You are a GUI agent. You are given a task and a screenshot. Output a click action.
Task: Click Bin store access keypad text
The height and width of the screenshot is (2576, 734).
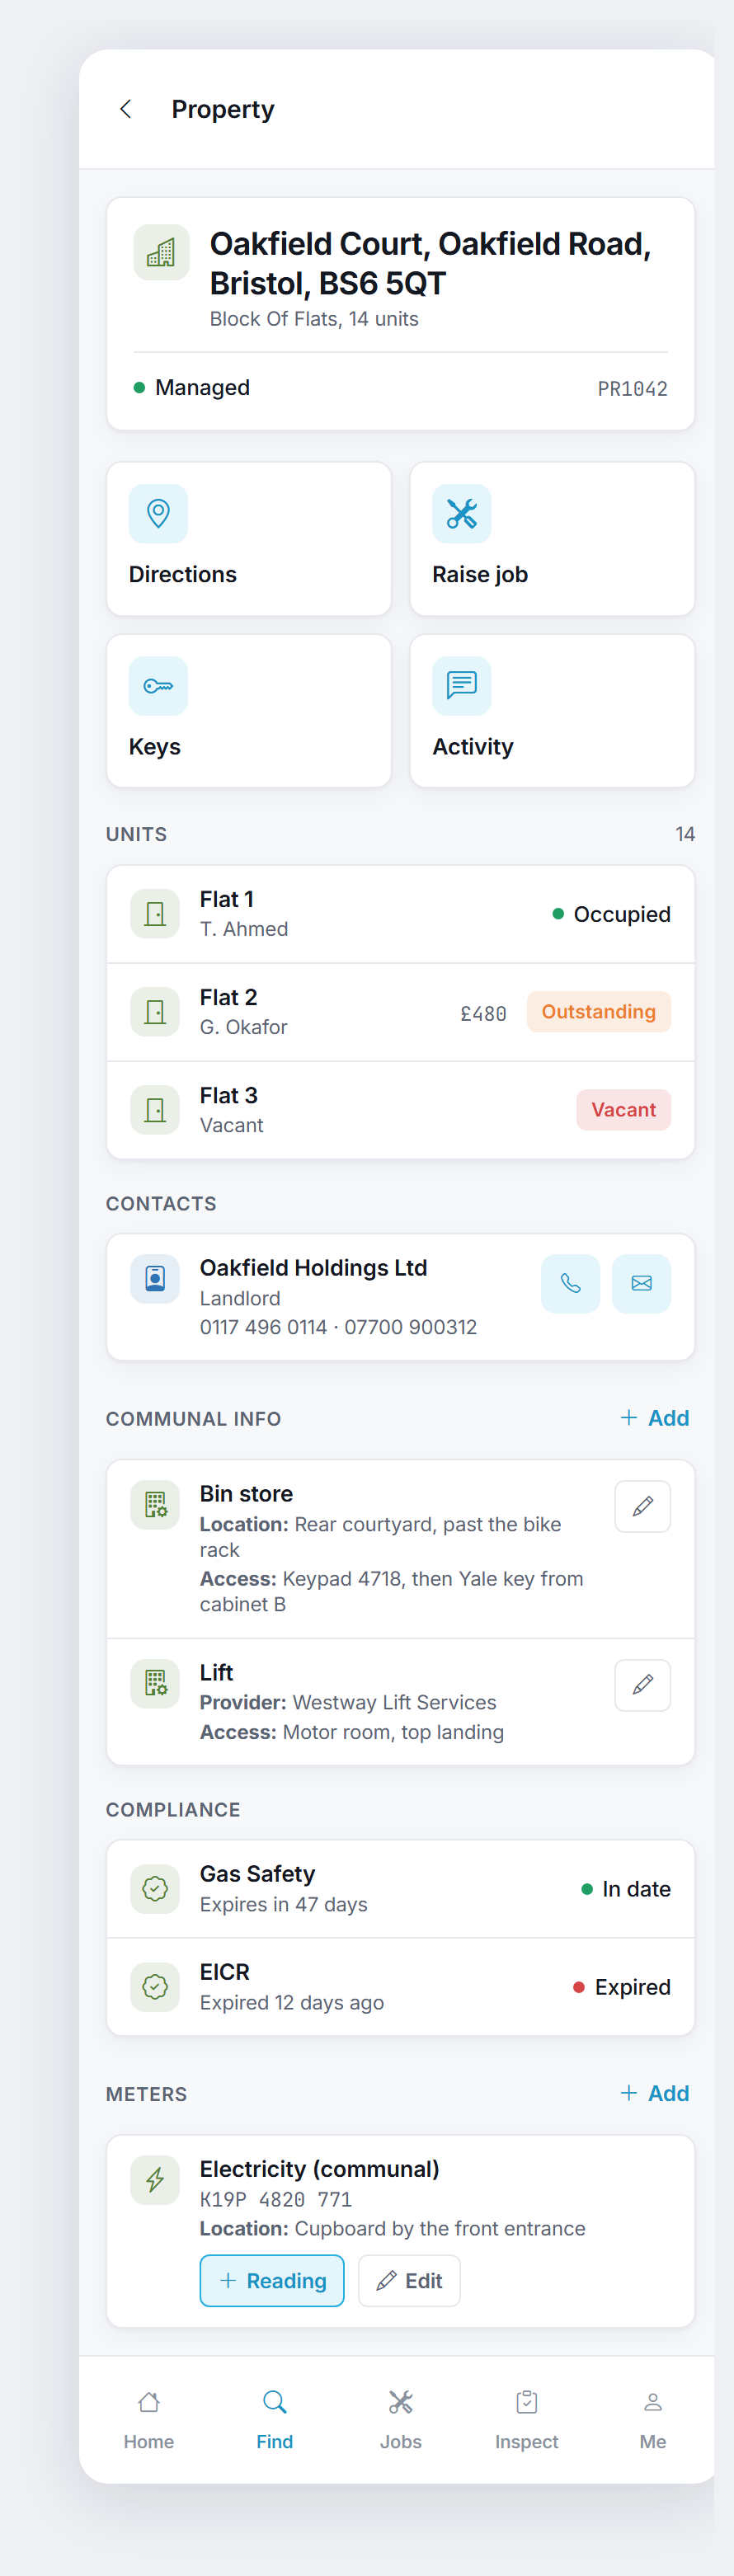[x=392, y=1591]
